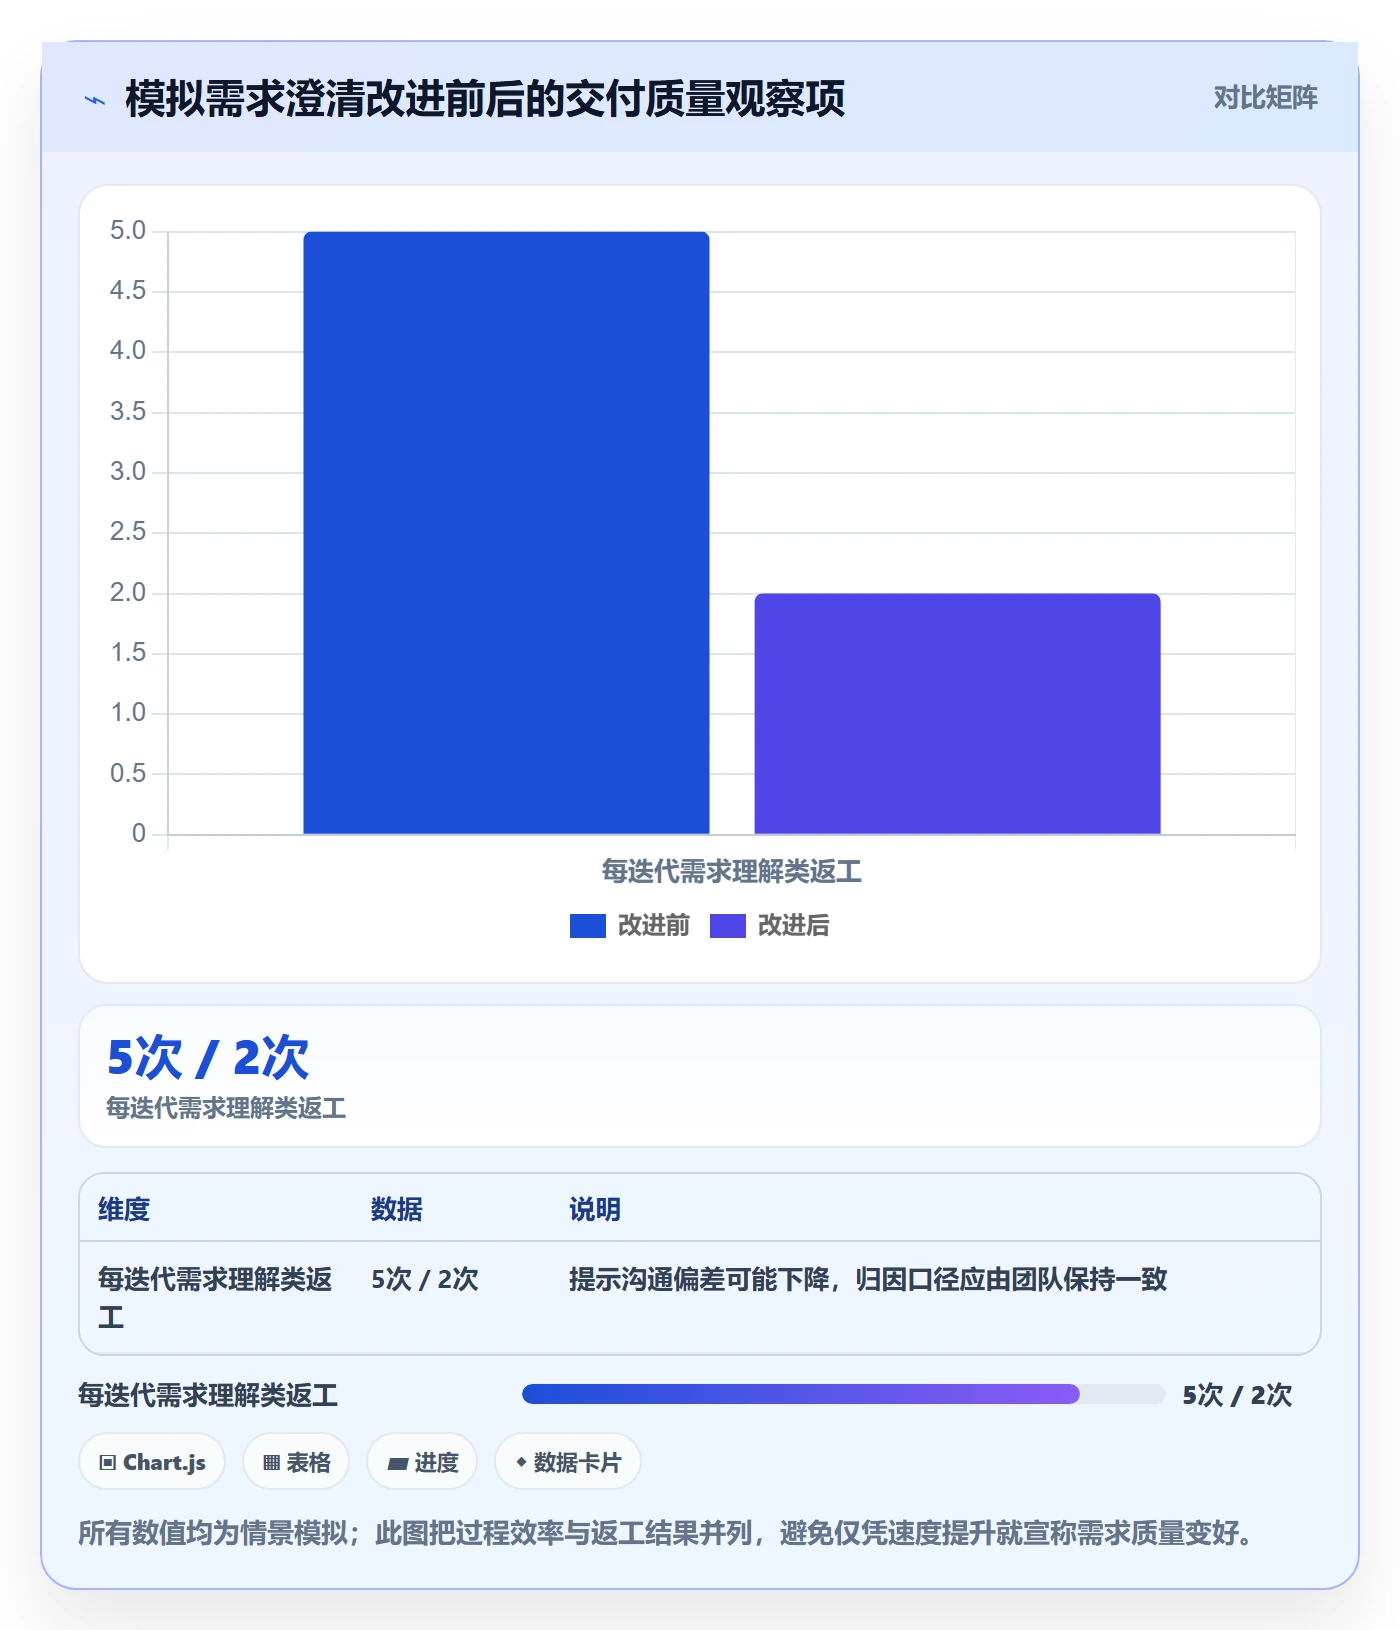
Task: Click the Chart.js tag chip
Action: coord(152,1462)
